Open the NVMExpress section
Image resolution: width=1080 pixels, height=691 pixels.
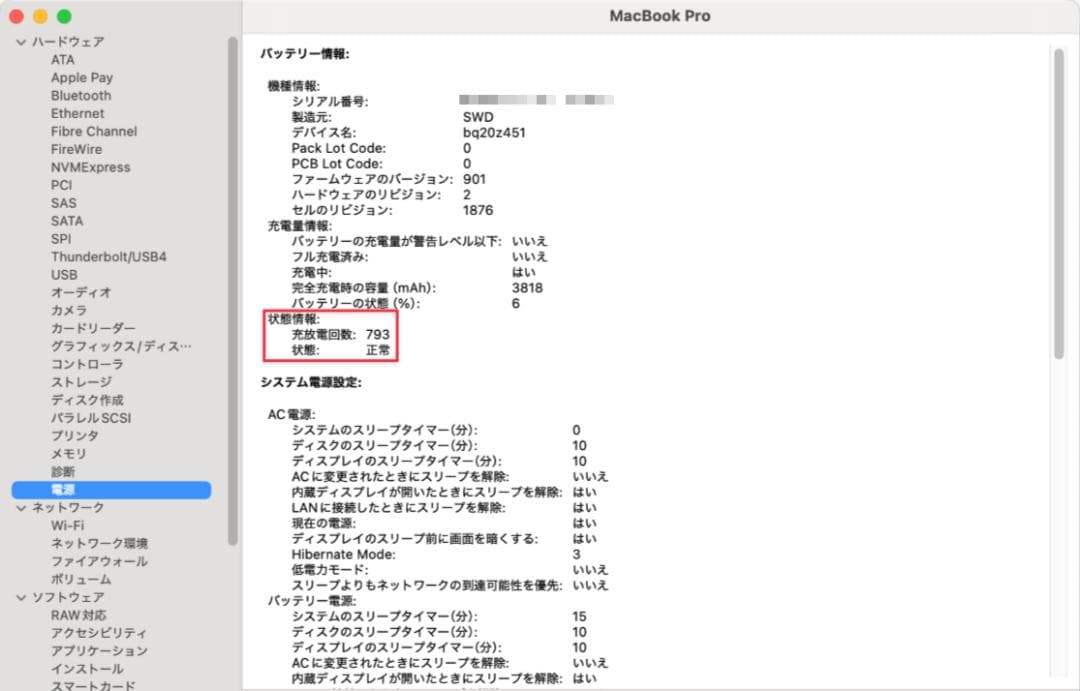[x=91, y=166]
